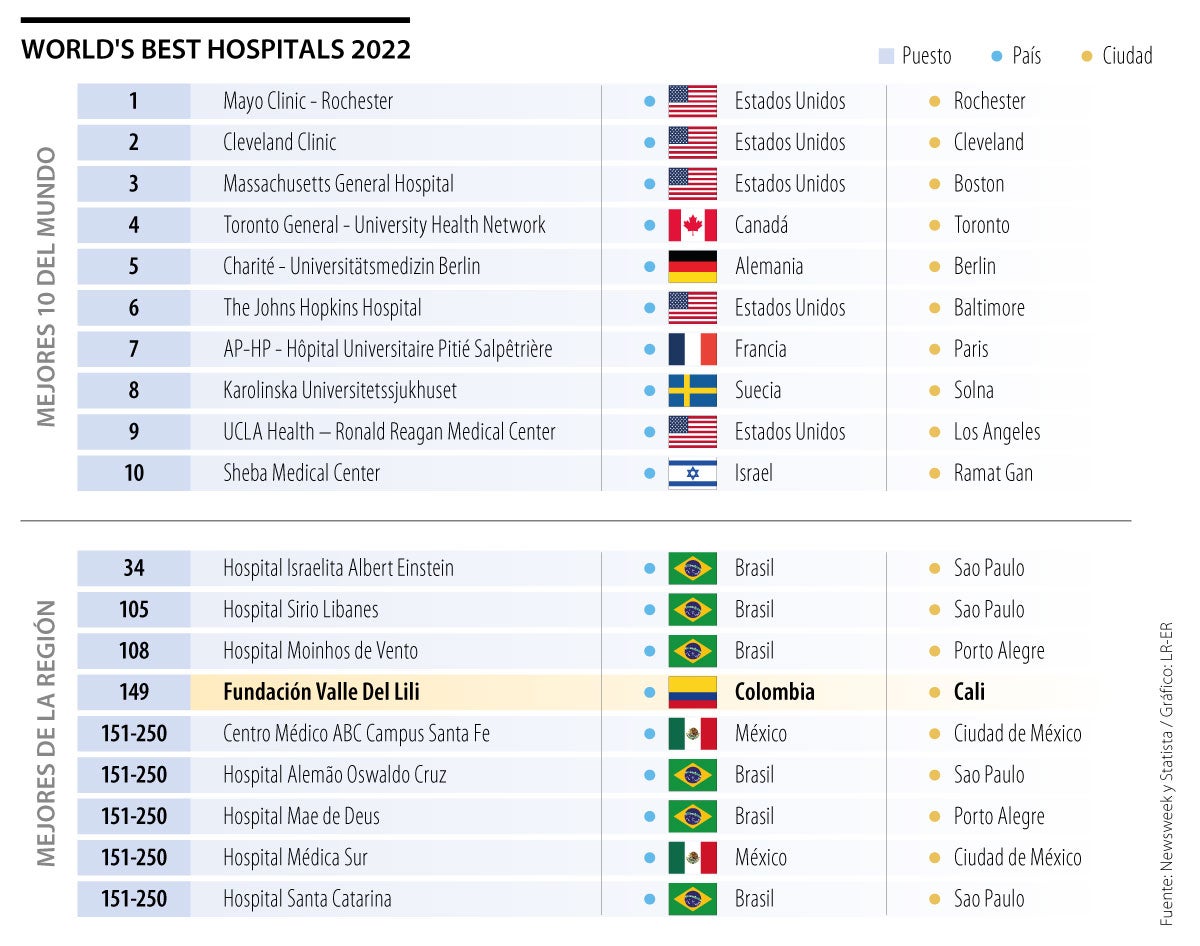Click rank number 149 cell
The width and height of the screenshot is (1200, 946).
[x=134, y=692]
